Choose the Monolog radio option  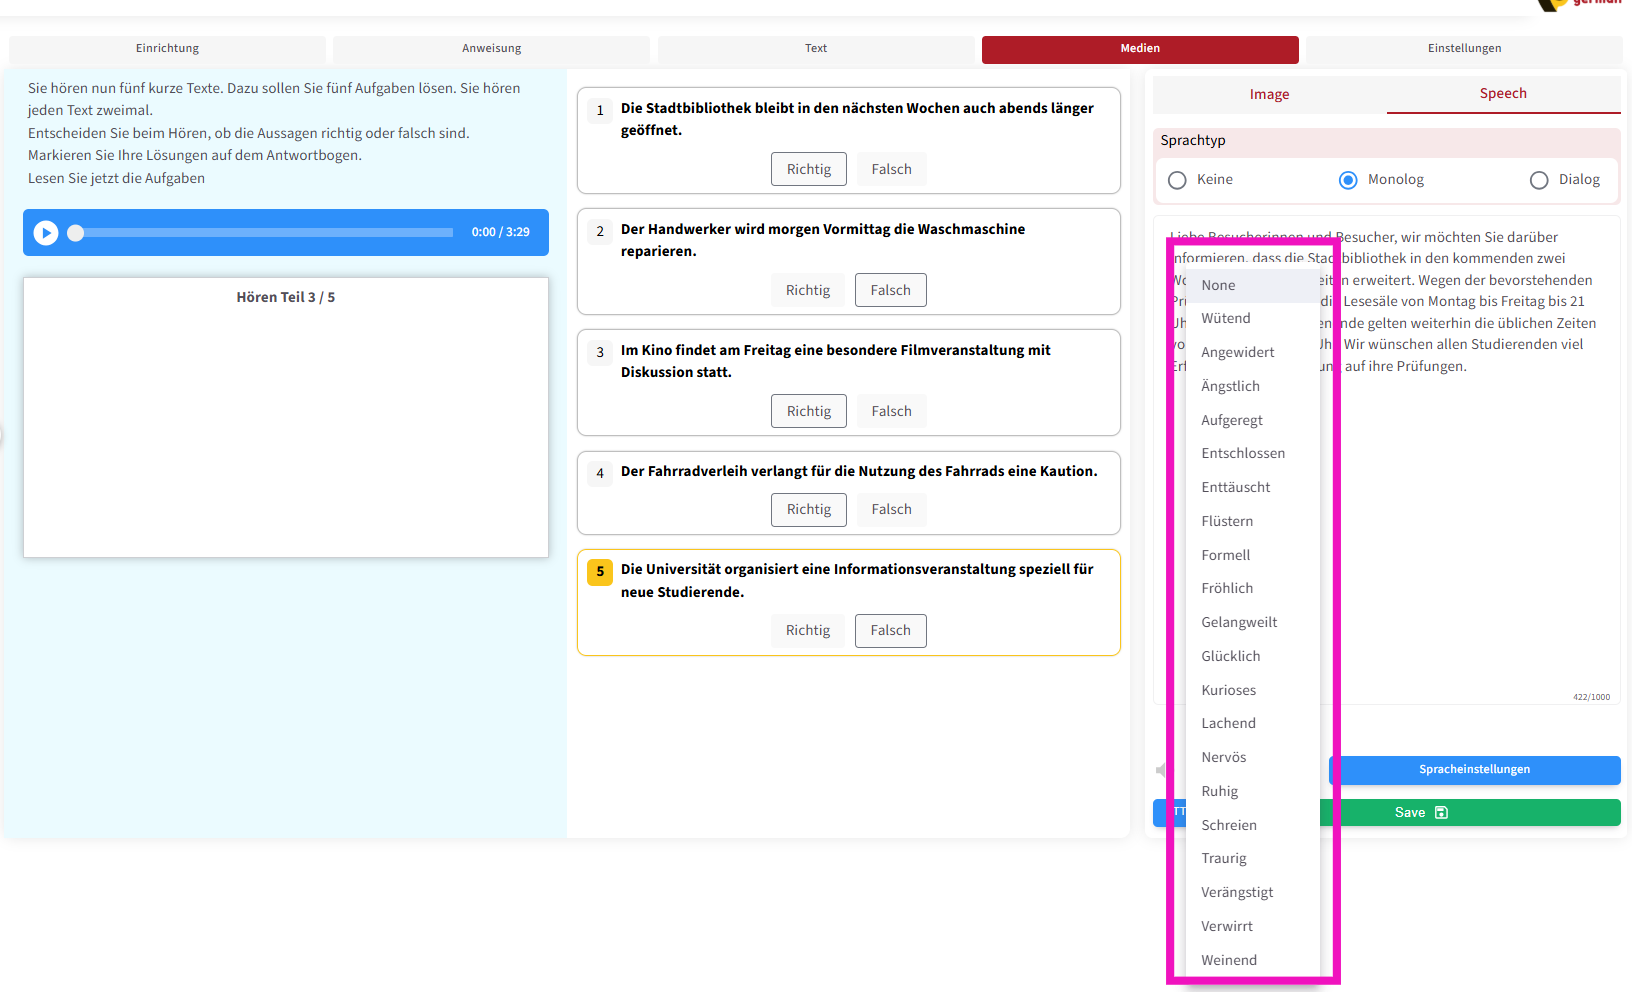tap(1348, 180)
